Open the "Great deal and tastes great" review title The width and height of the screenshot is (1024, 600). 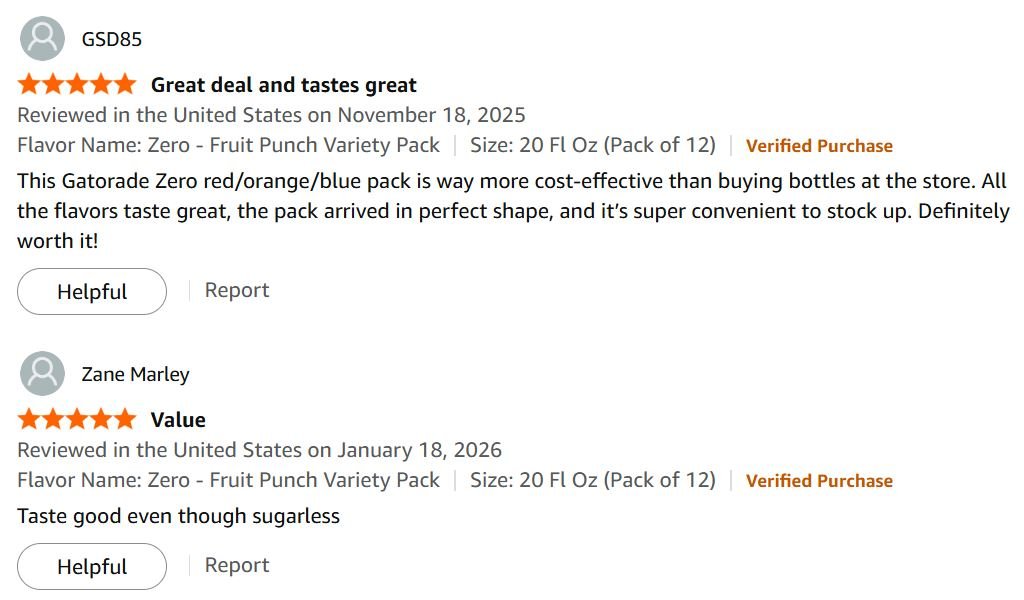coord(283,85)
